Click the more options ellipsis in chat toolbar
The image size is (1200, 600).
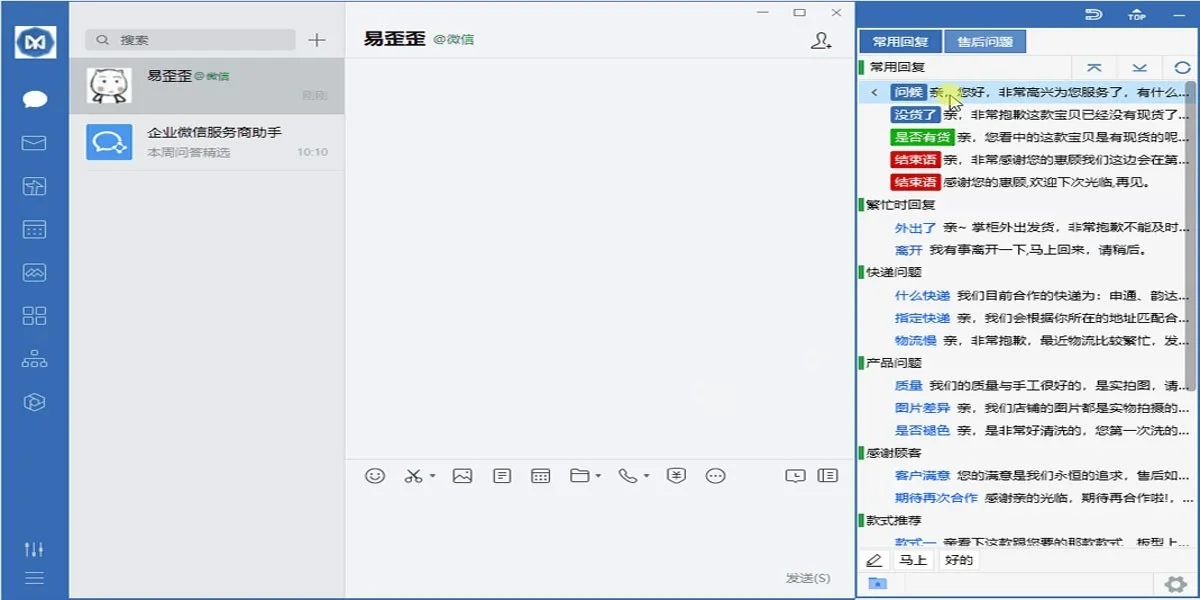click(x=715, y=476)
